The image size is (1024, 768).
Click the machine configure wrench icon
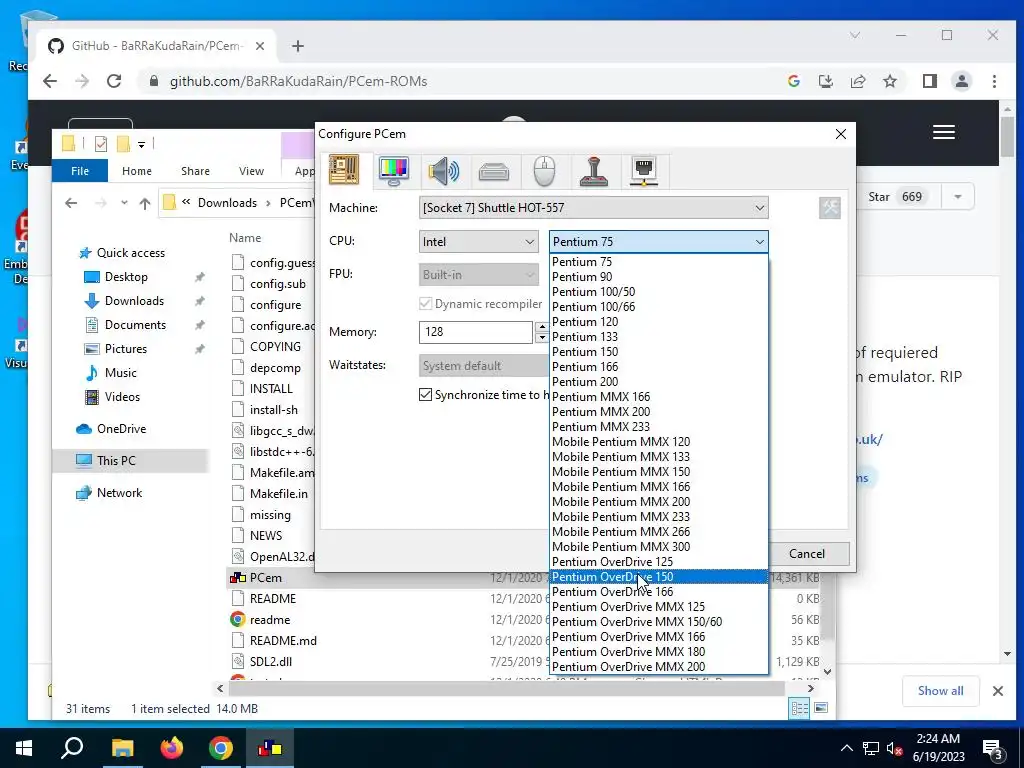pos(829,208)
